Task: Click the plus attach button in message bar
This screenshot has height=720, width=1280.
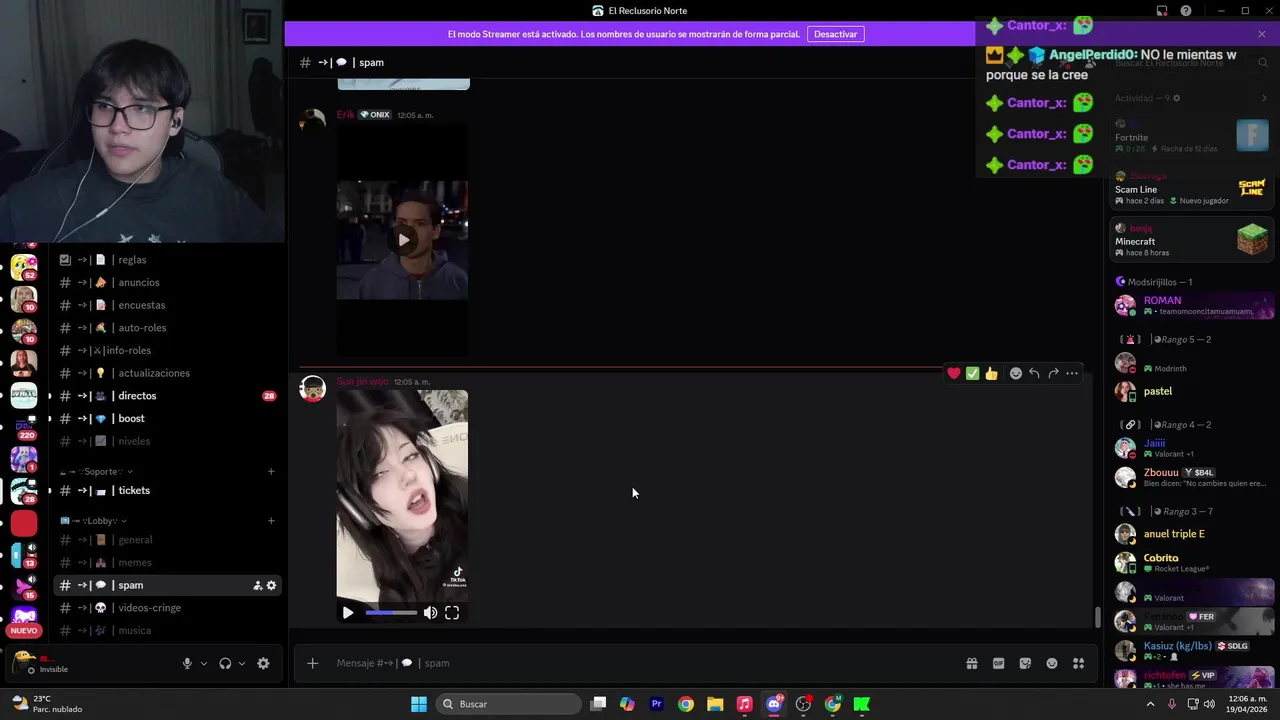Action: coord(312,663)
